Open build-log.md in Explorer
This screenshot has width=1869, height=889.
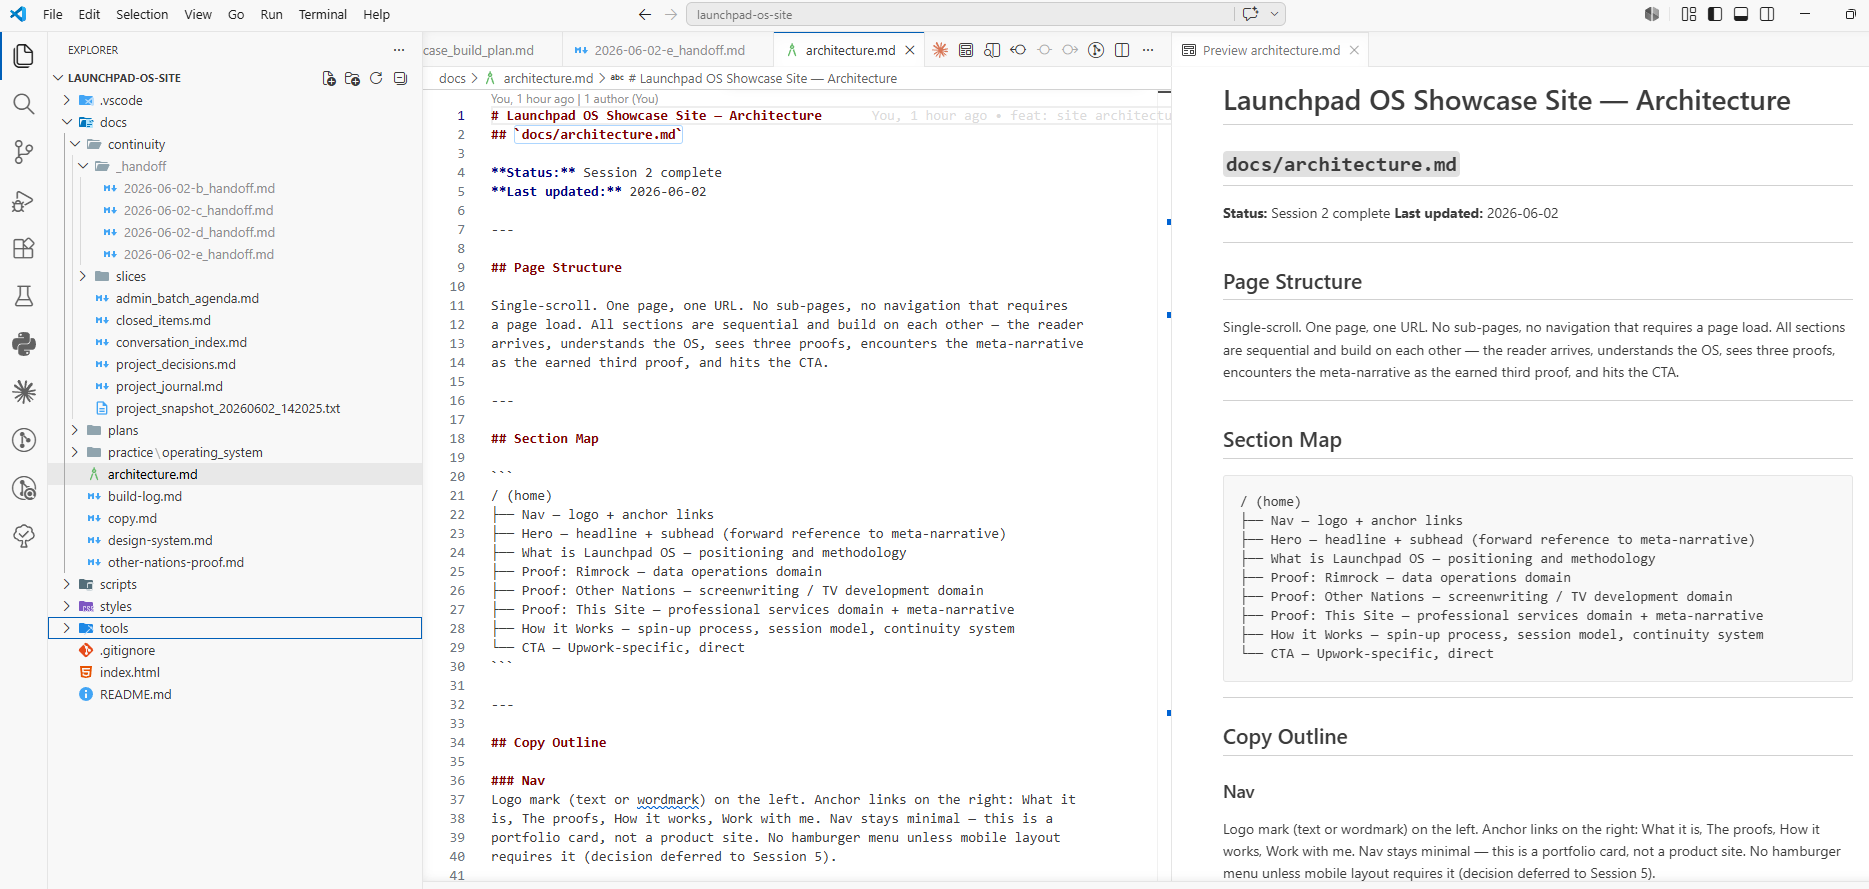pos(145,496)
